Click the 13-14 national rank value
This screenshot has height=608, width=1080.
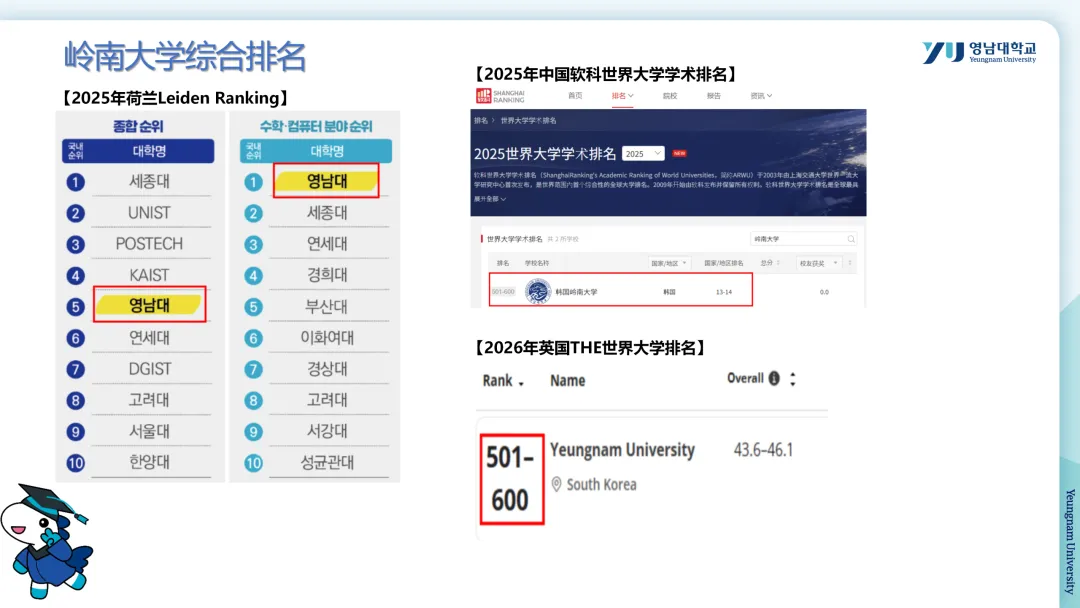724,292
